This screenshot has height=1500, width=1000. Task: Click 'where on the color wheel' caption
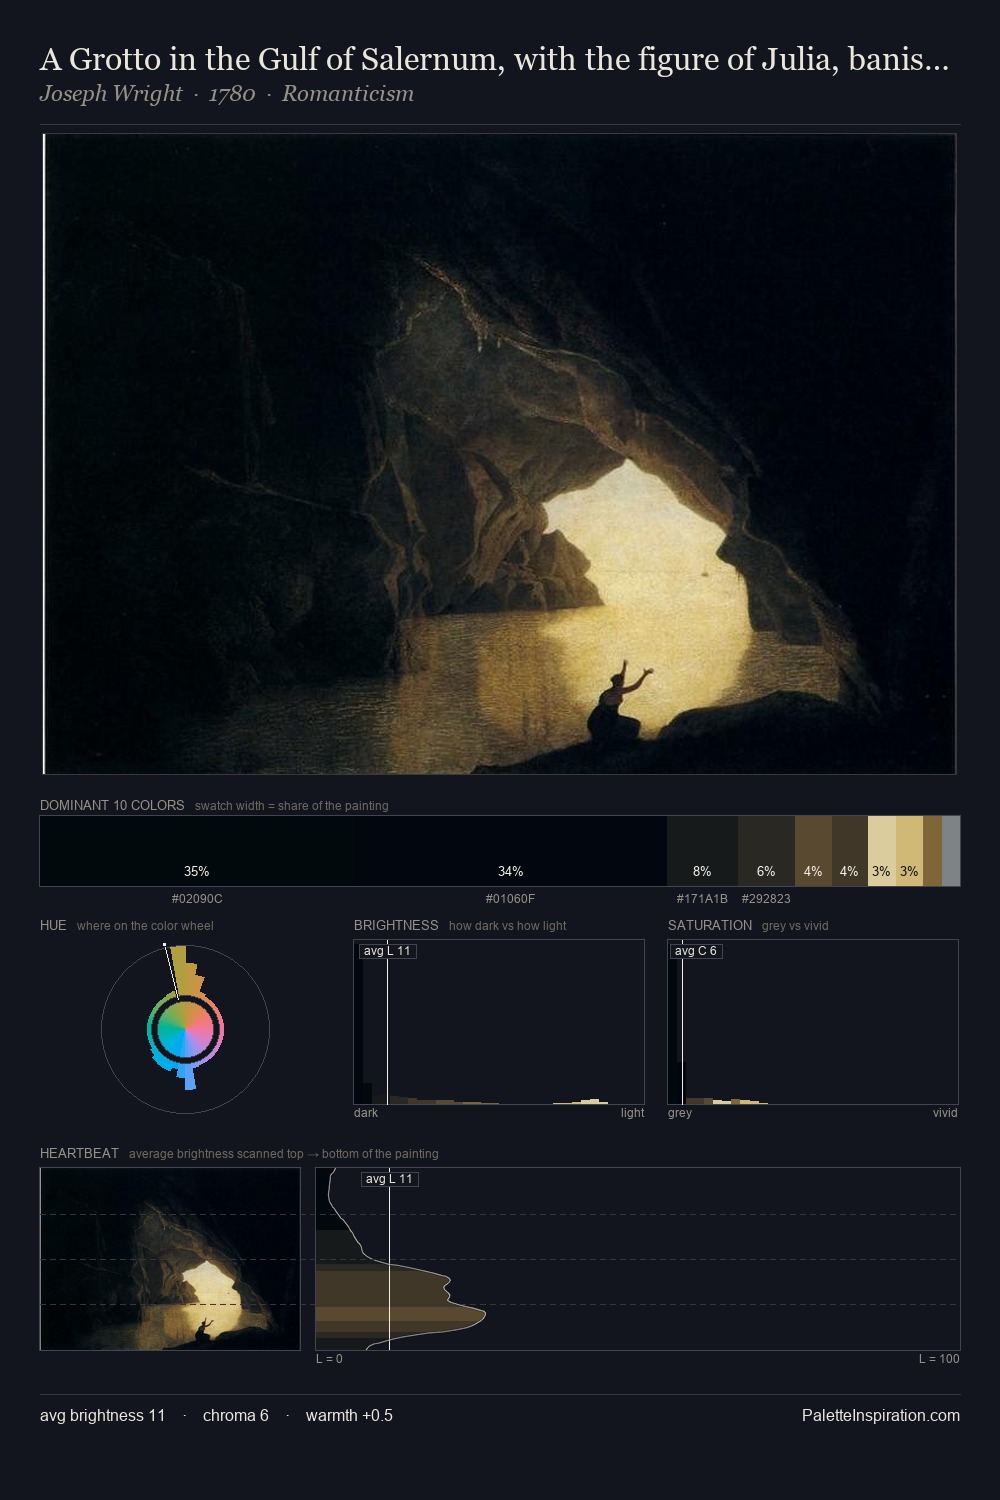[145, 926]
